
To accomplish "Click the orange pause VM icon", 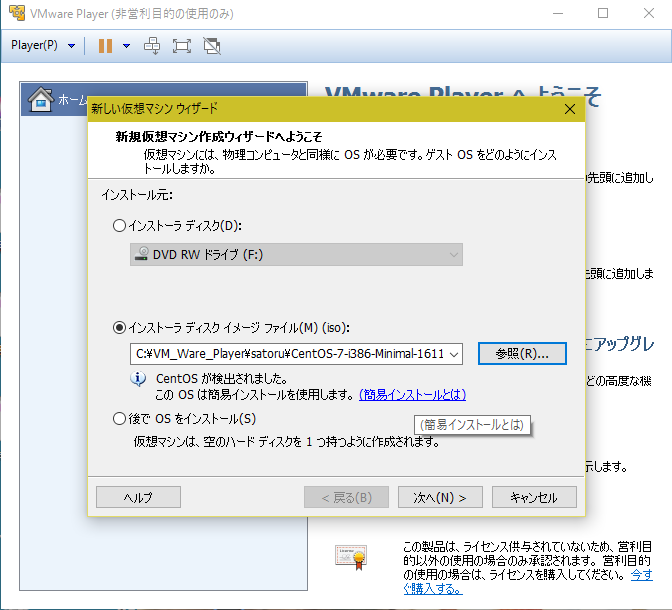I will coord(105,46).
